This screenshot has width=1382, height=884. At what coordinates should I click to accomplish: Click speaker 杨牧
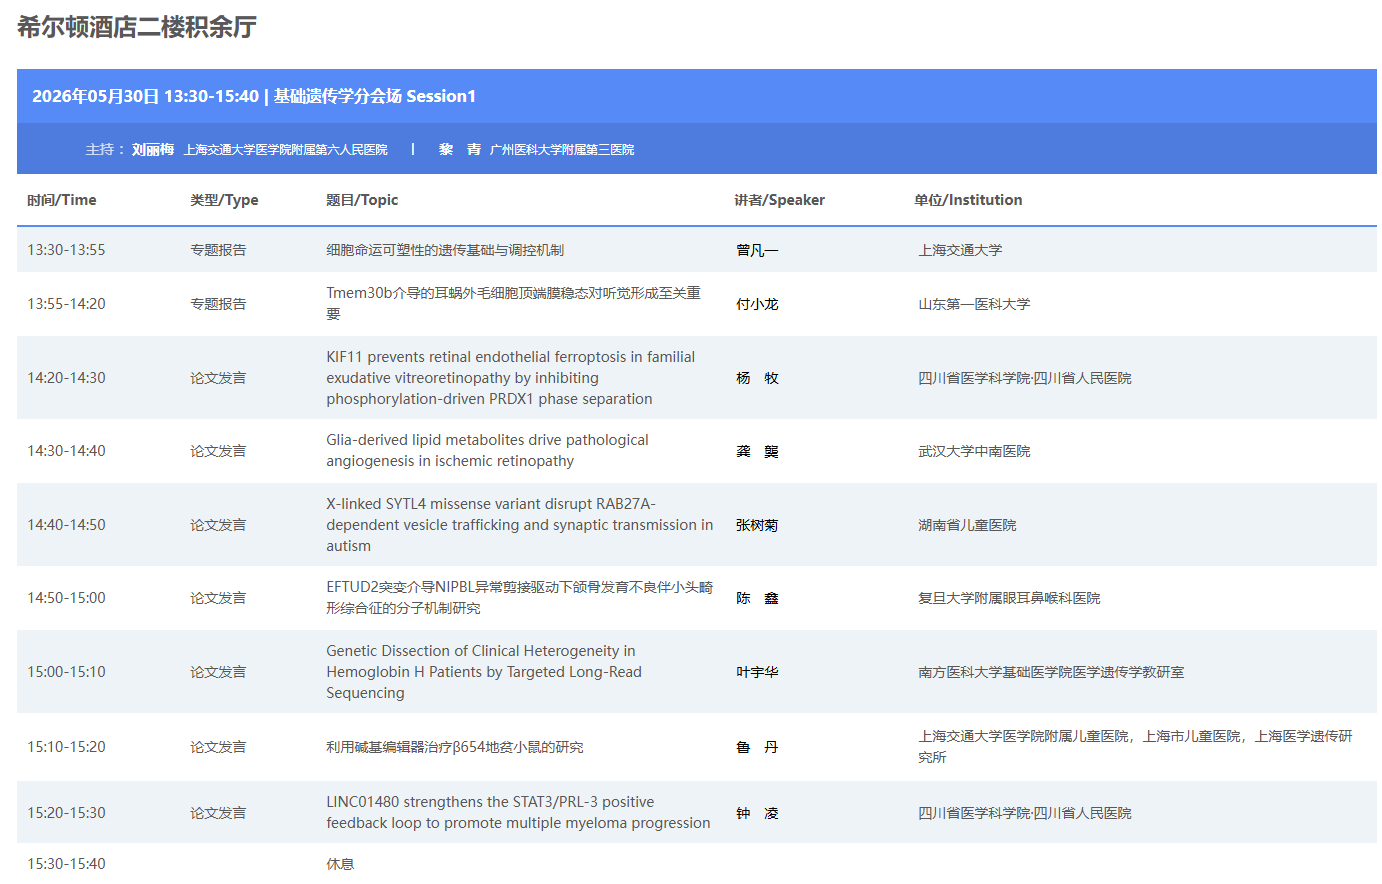(x=757, y=378)
